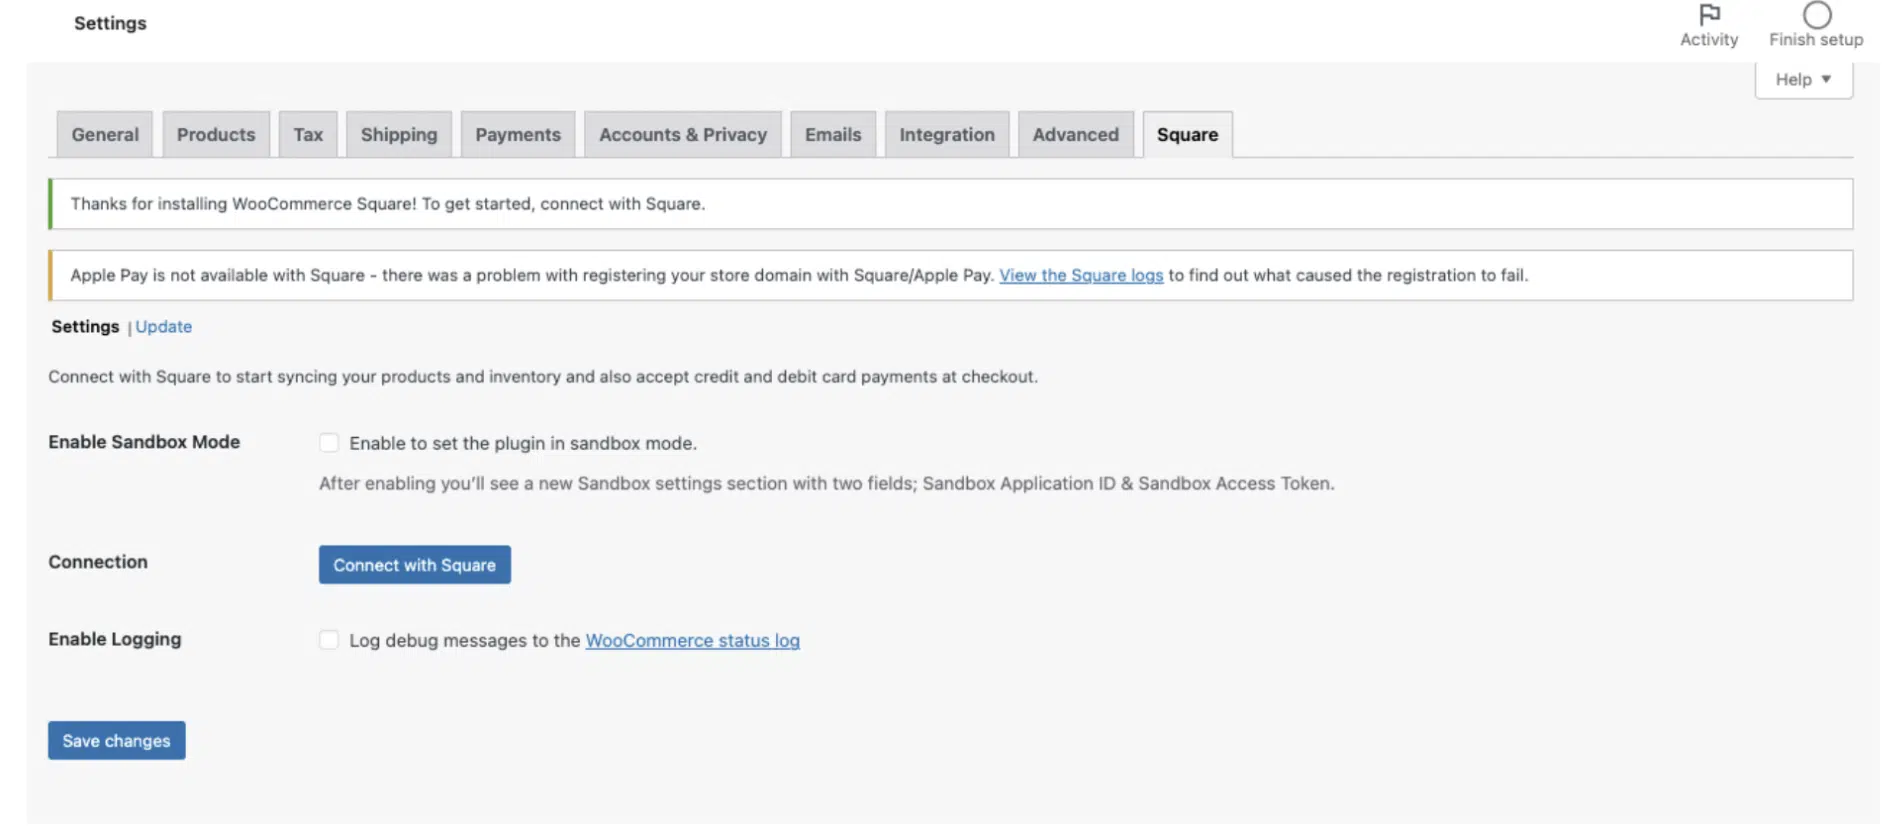
Task: Tick the Enable Logging checkbox
Action: pos(329,640)
